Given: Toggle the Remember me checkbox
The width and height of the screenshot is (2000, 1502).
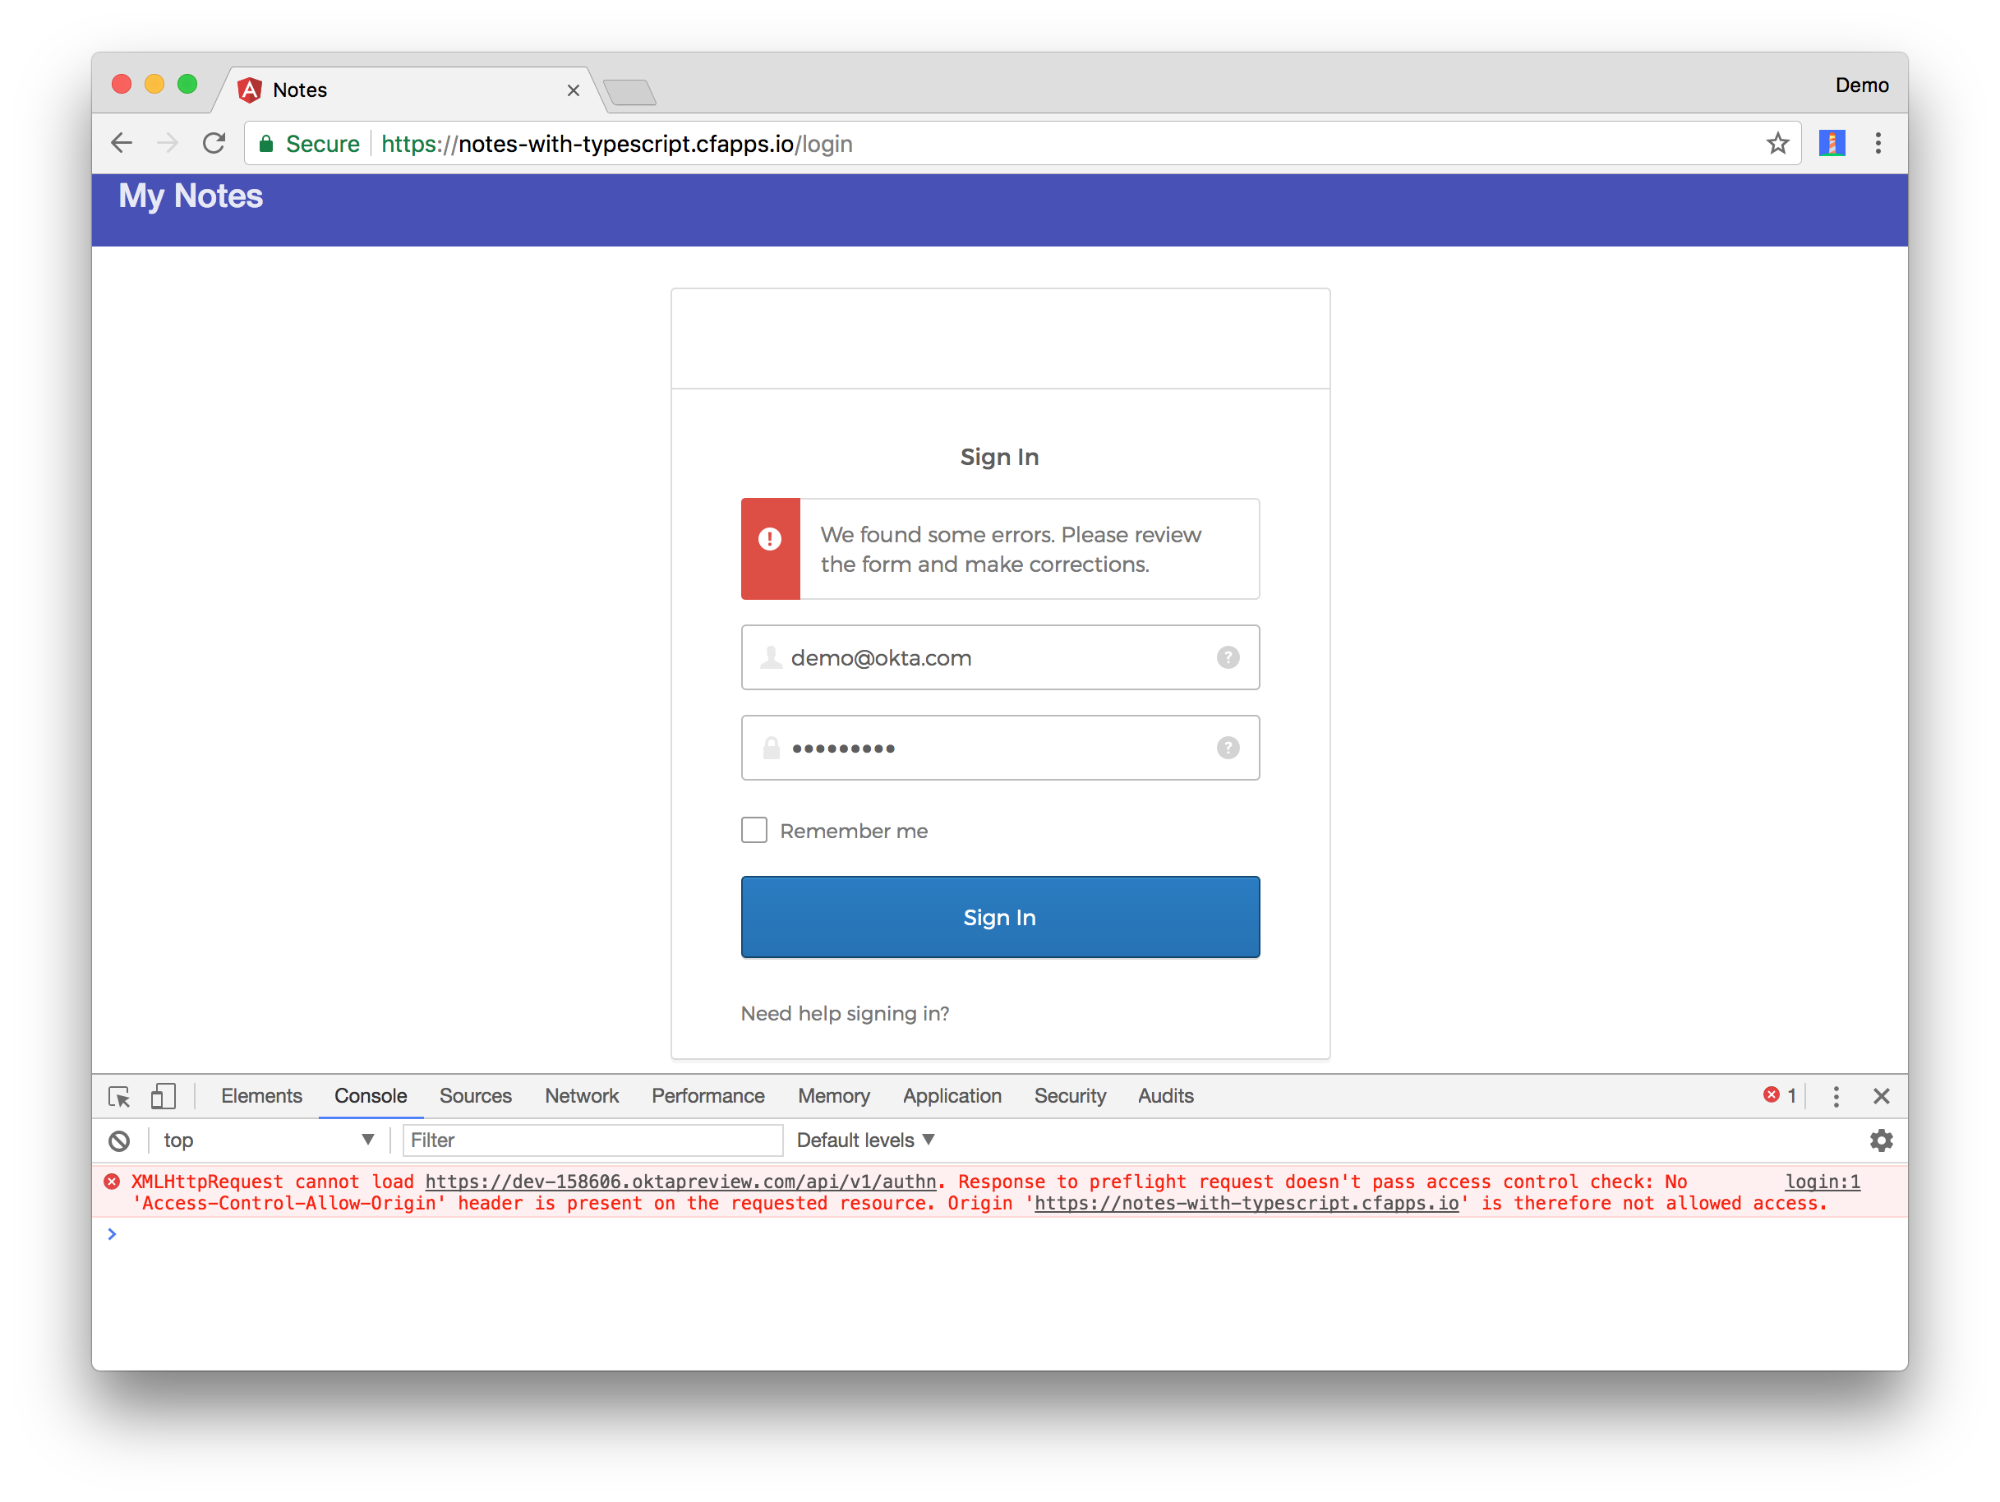Looking at the screenshot, I should tap(757, 831).
